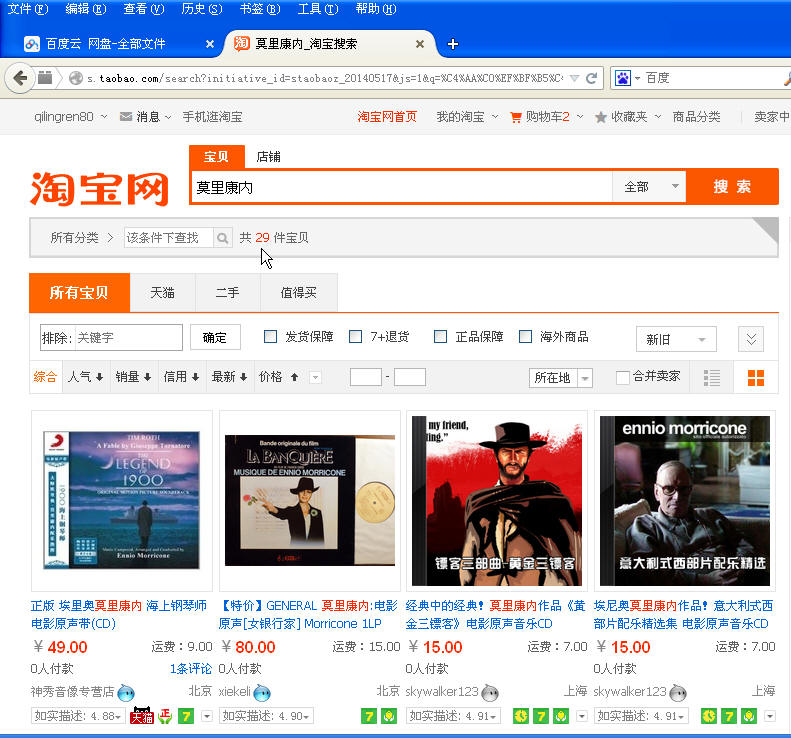The width and height of the screenshot is (791, 738).
Task: Click the bookmarks folder icon beside back button
Action: [x=45, y=78]
